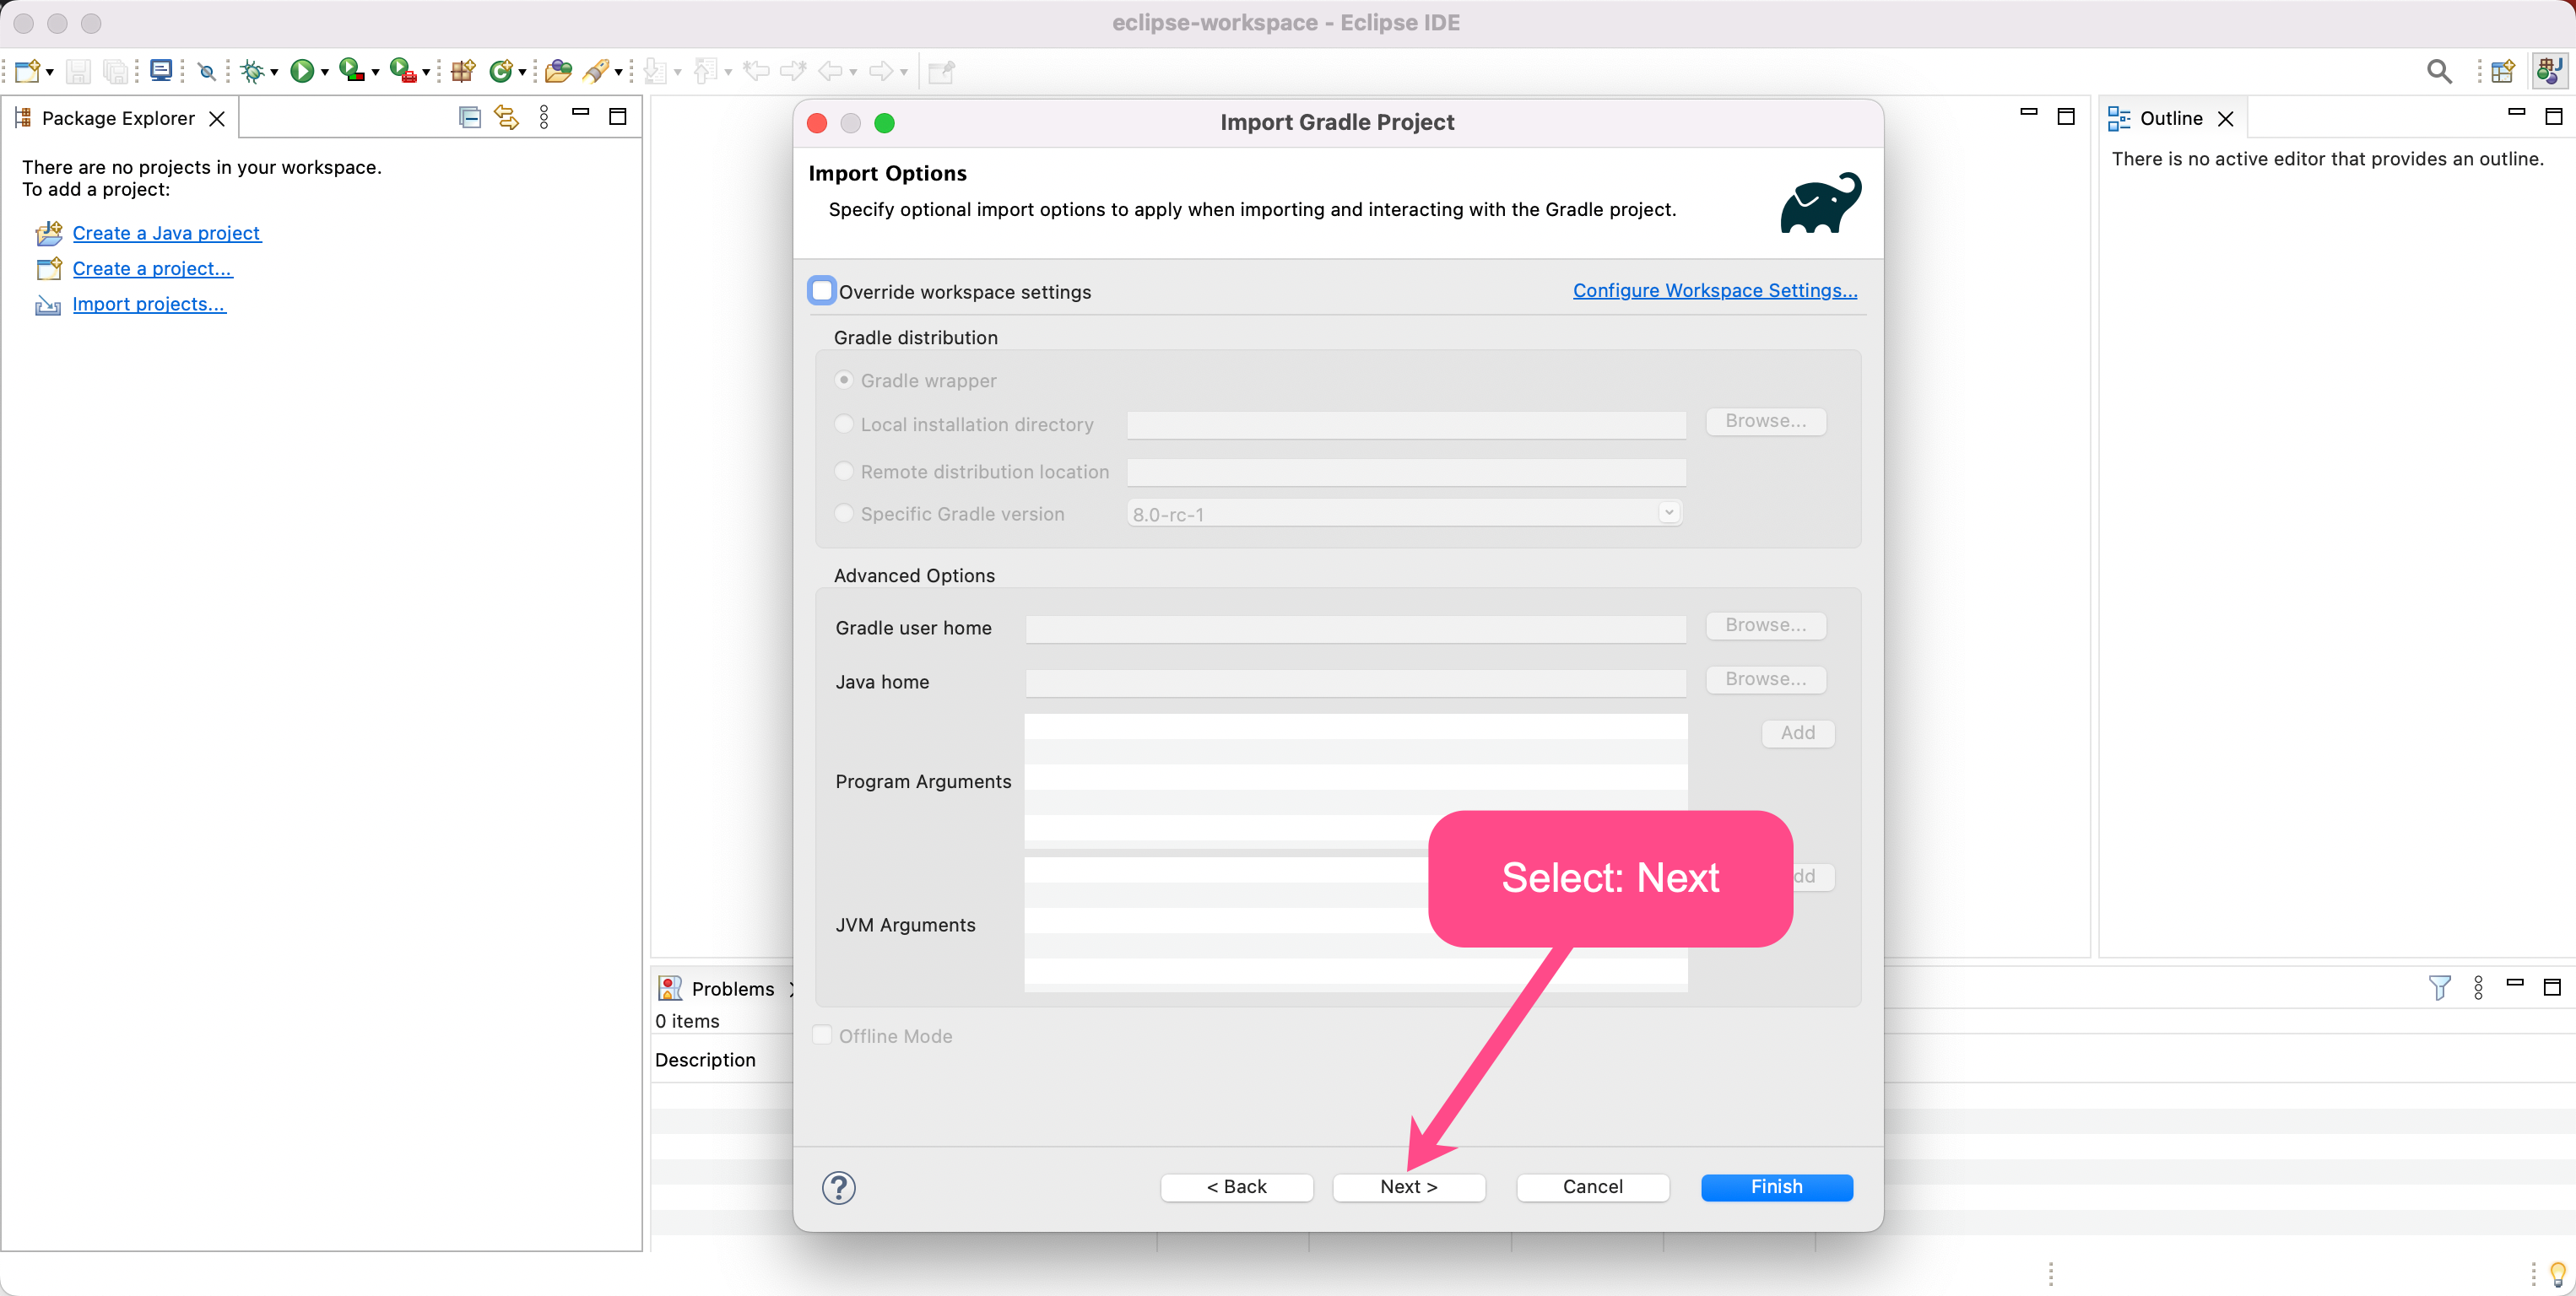Open Package Explorer view menu dots
Screen dimensions: 2576x1296
544,118
